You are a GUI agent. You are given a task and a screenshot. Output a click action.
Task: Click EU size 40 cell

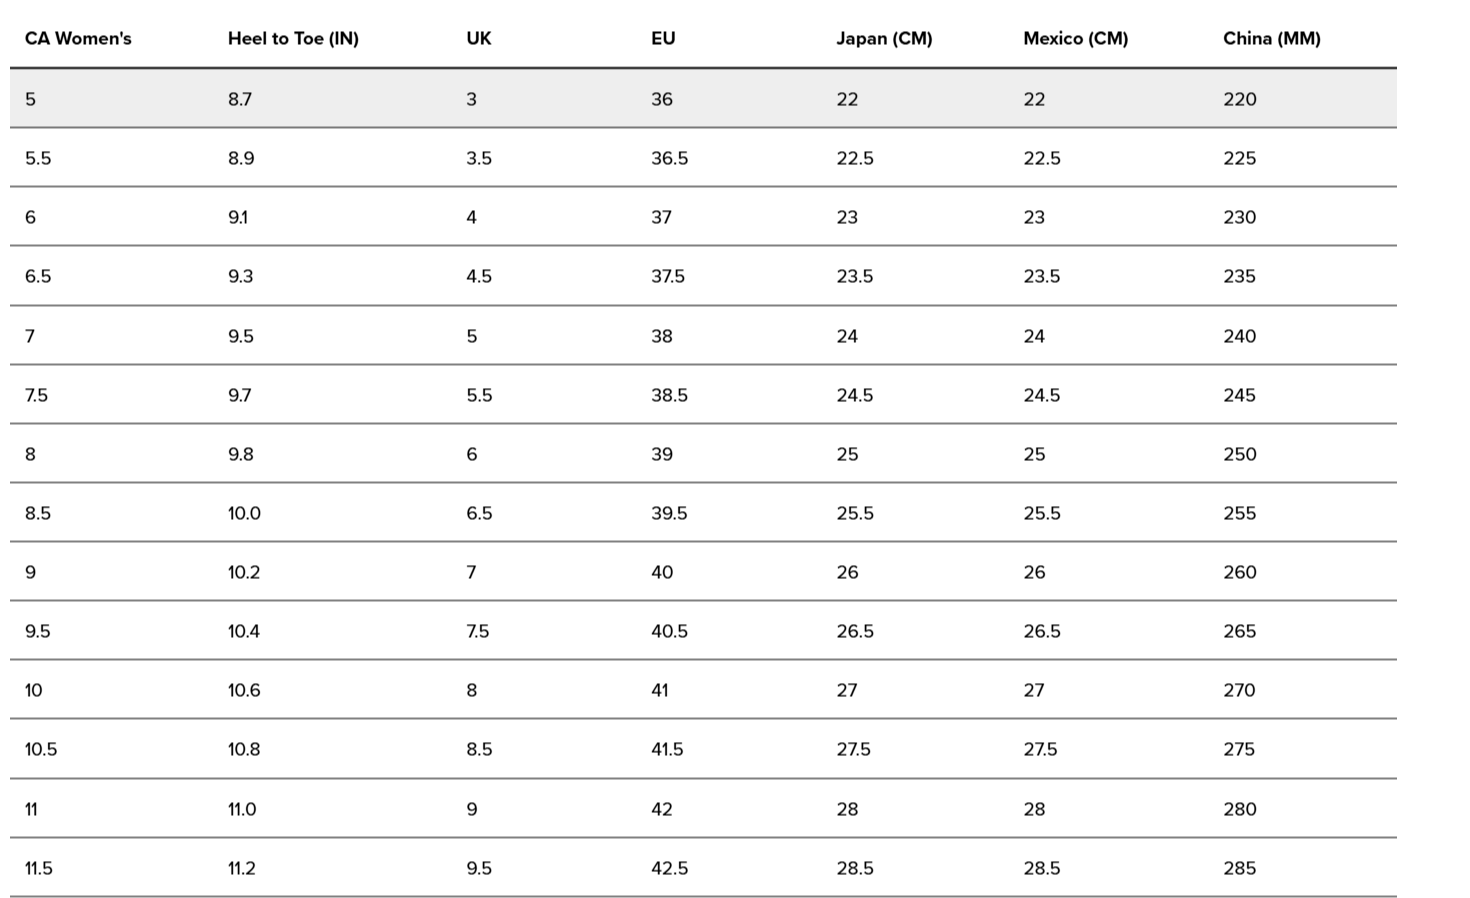pyautogui.click(x=662, y=572)
